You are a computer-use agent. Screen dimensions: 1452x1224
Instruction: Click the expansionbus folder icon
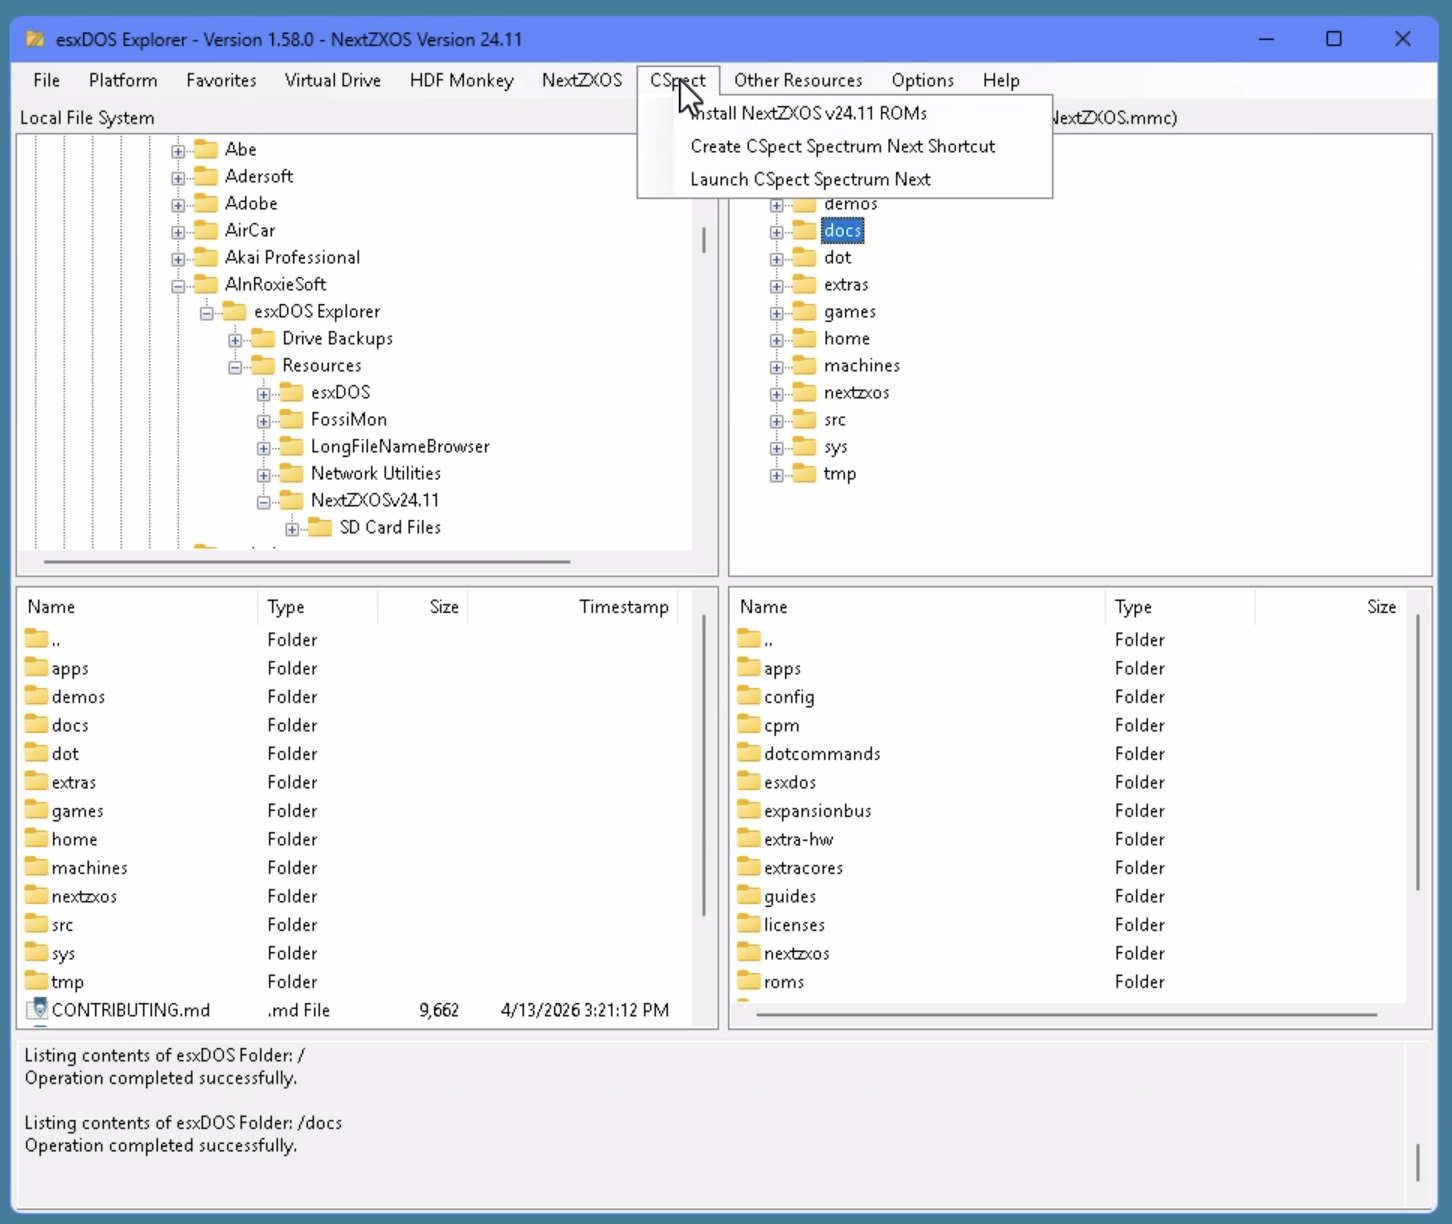(x=749, y=810)
